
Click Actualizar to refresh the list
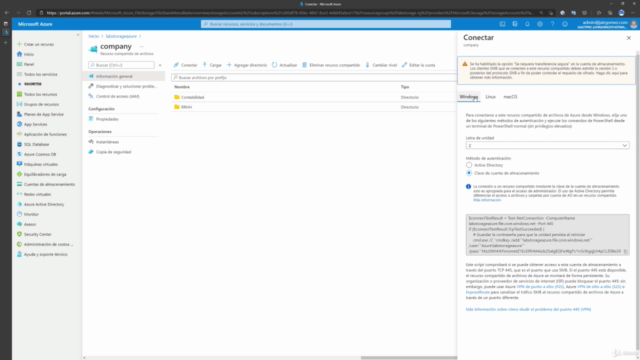284,65
